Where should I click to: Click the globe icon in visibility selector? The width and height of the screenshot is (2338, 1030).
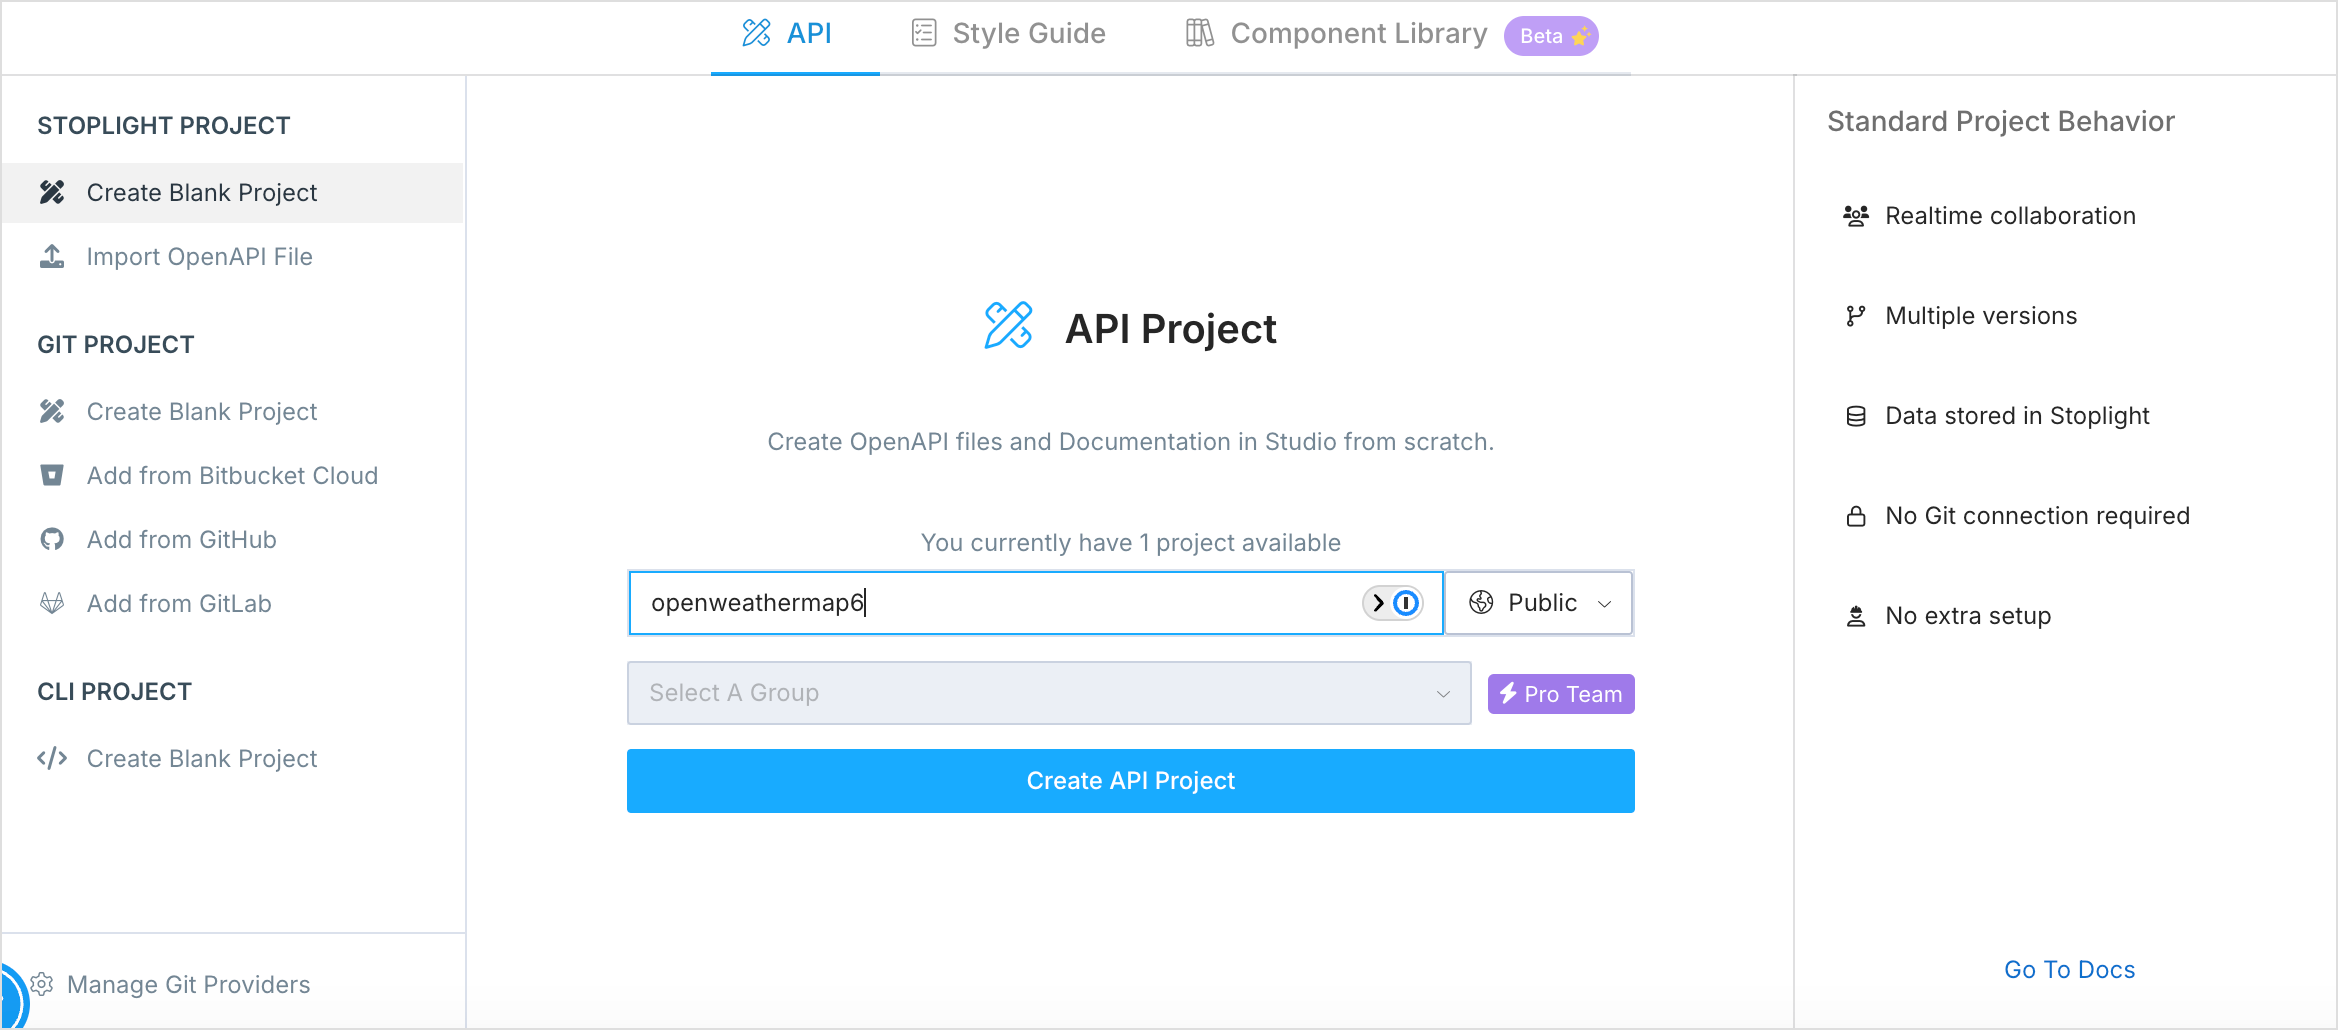tap(1481, 603)
